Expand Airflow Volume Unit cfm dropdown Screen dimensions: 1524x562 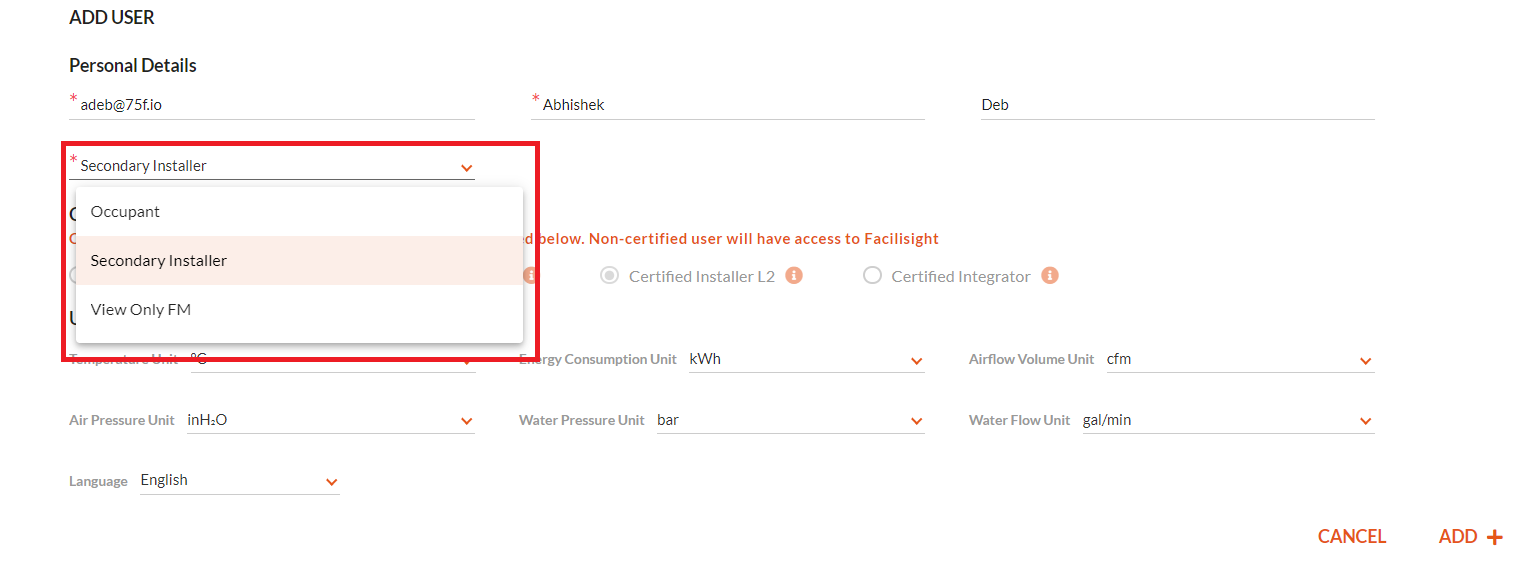pos(1240,360)
